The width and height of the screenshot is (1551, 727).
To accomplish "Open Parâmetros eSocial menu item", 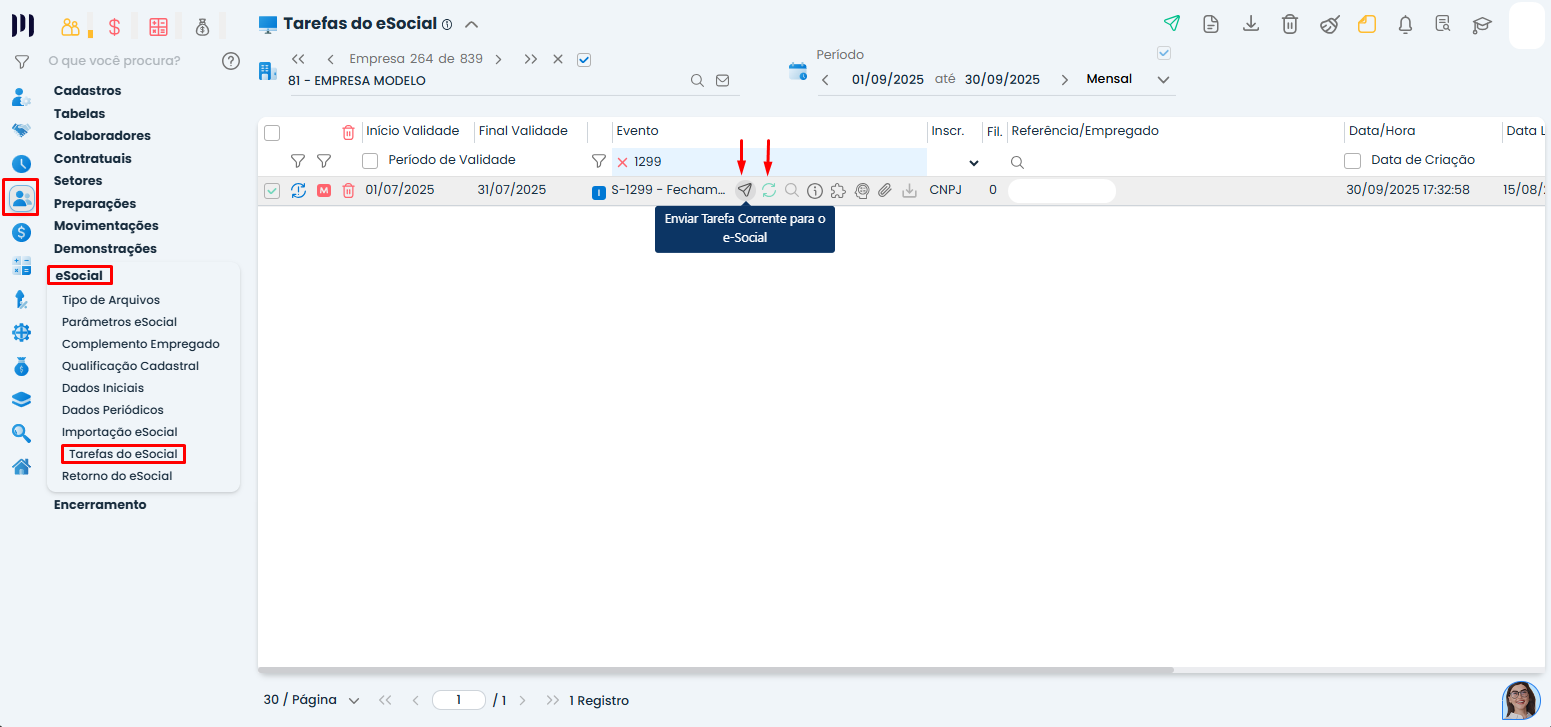I will click(x=119, y=322).
